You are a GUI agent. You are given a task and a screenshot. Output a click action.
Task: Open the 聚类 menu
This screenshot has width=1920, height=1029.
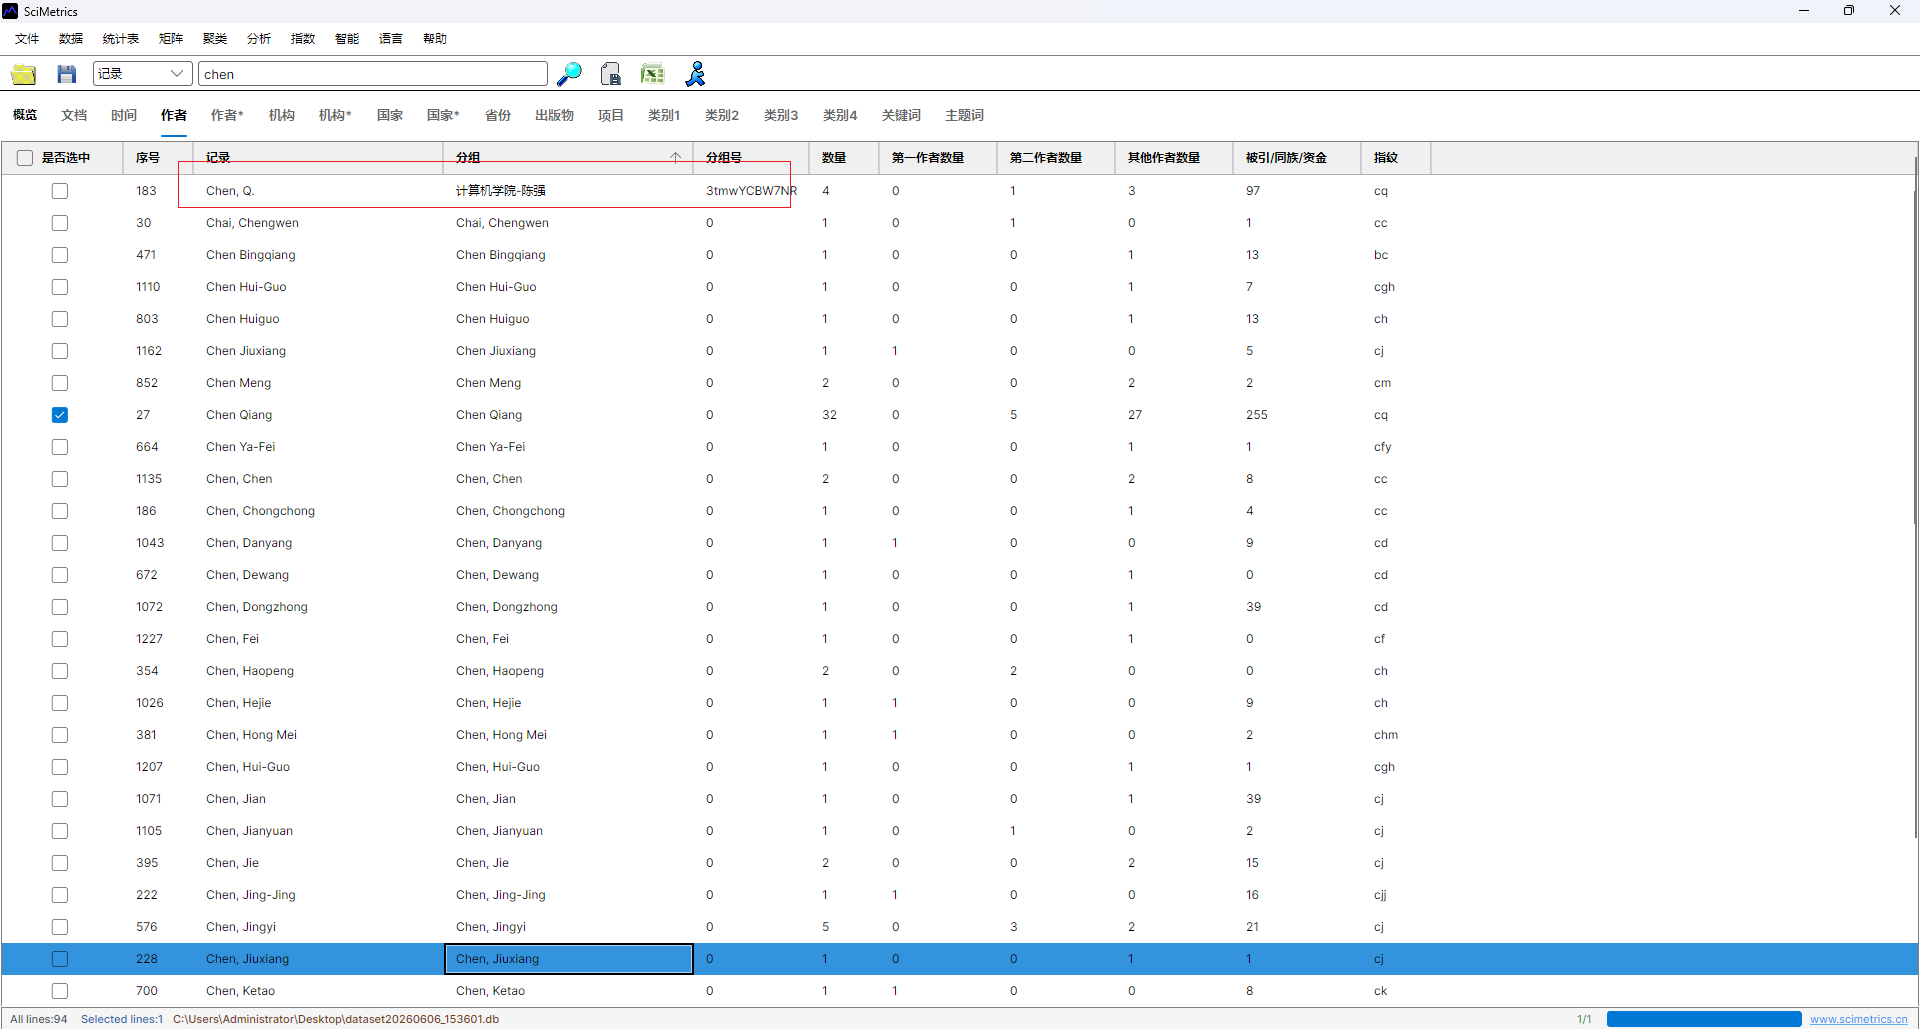pos(215,39)
